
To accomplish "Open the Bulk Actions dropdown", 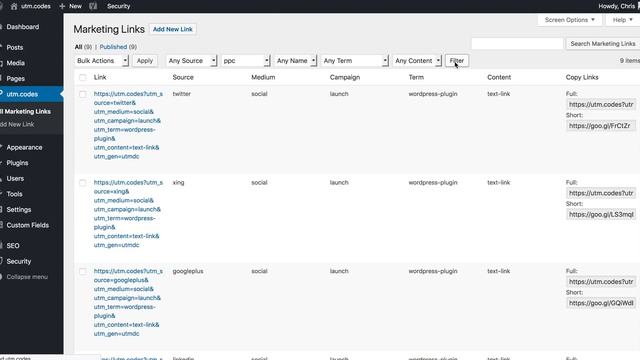I will 102,61.
